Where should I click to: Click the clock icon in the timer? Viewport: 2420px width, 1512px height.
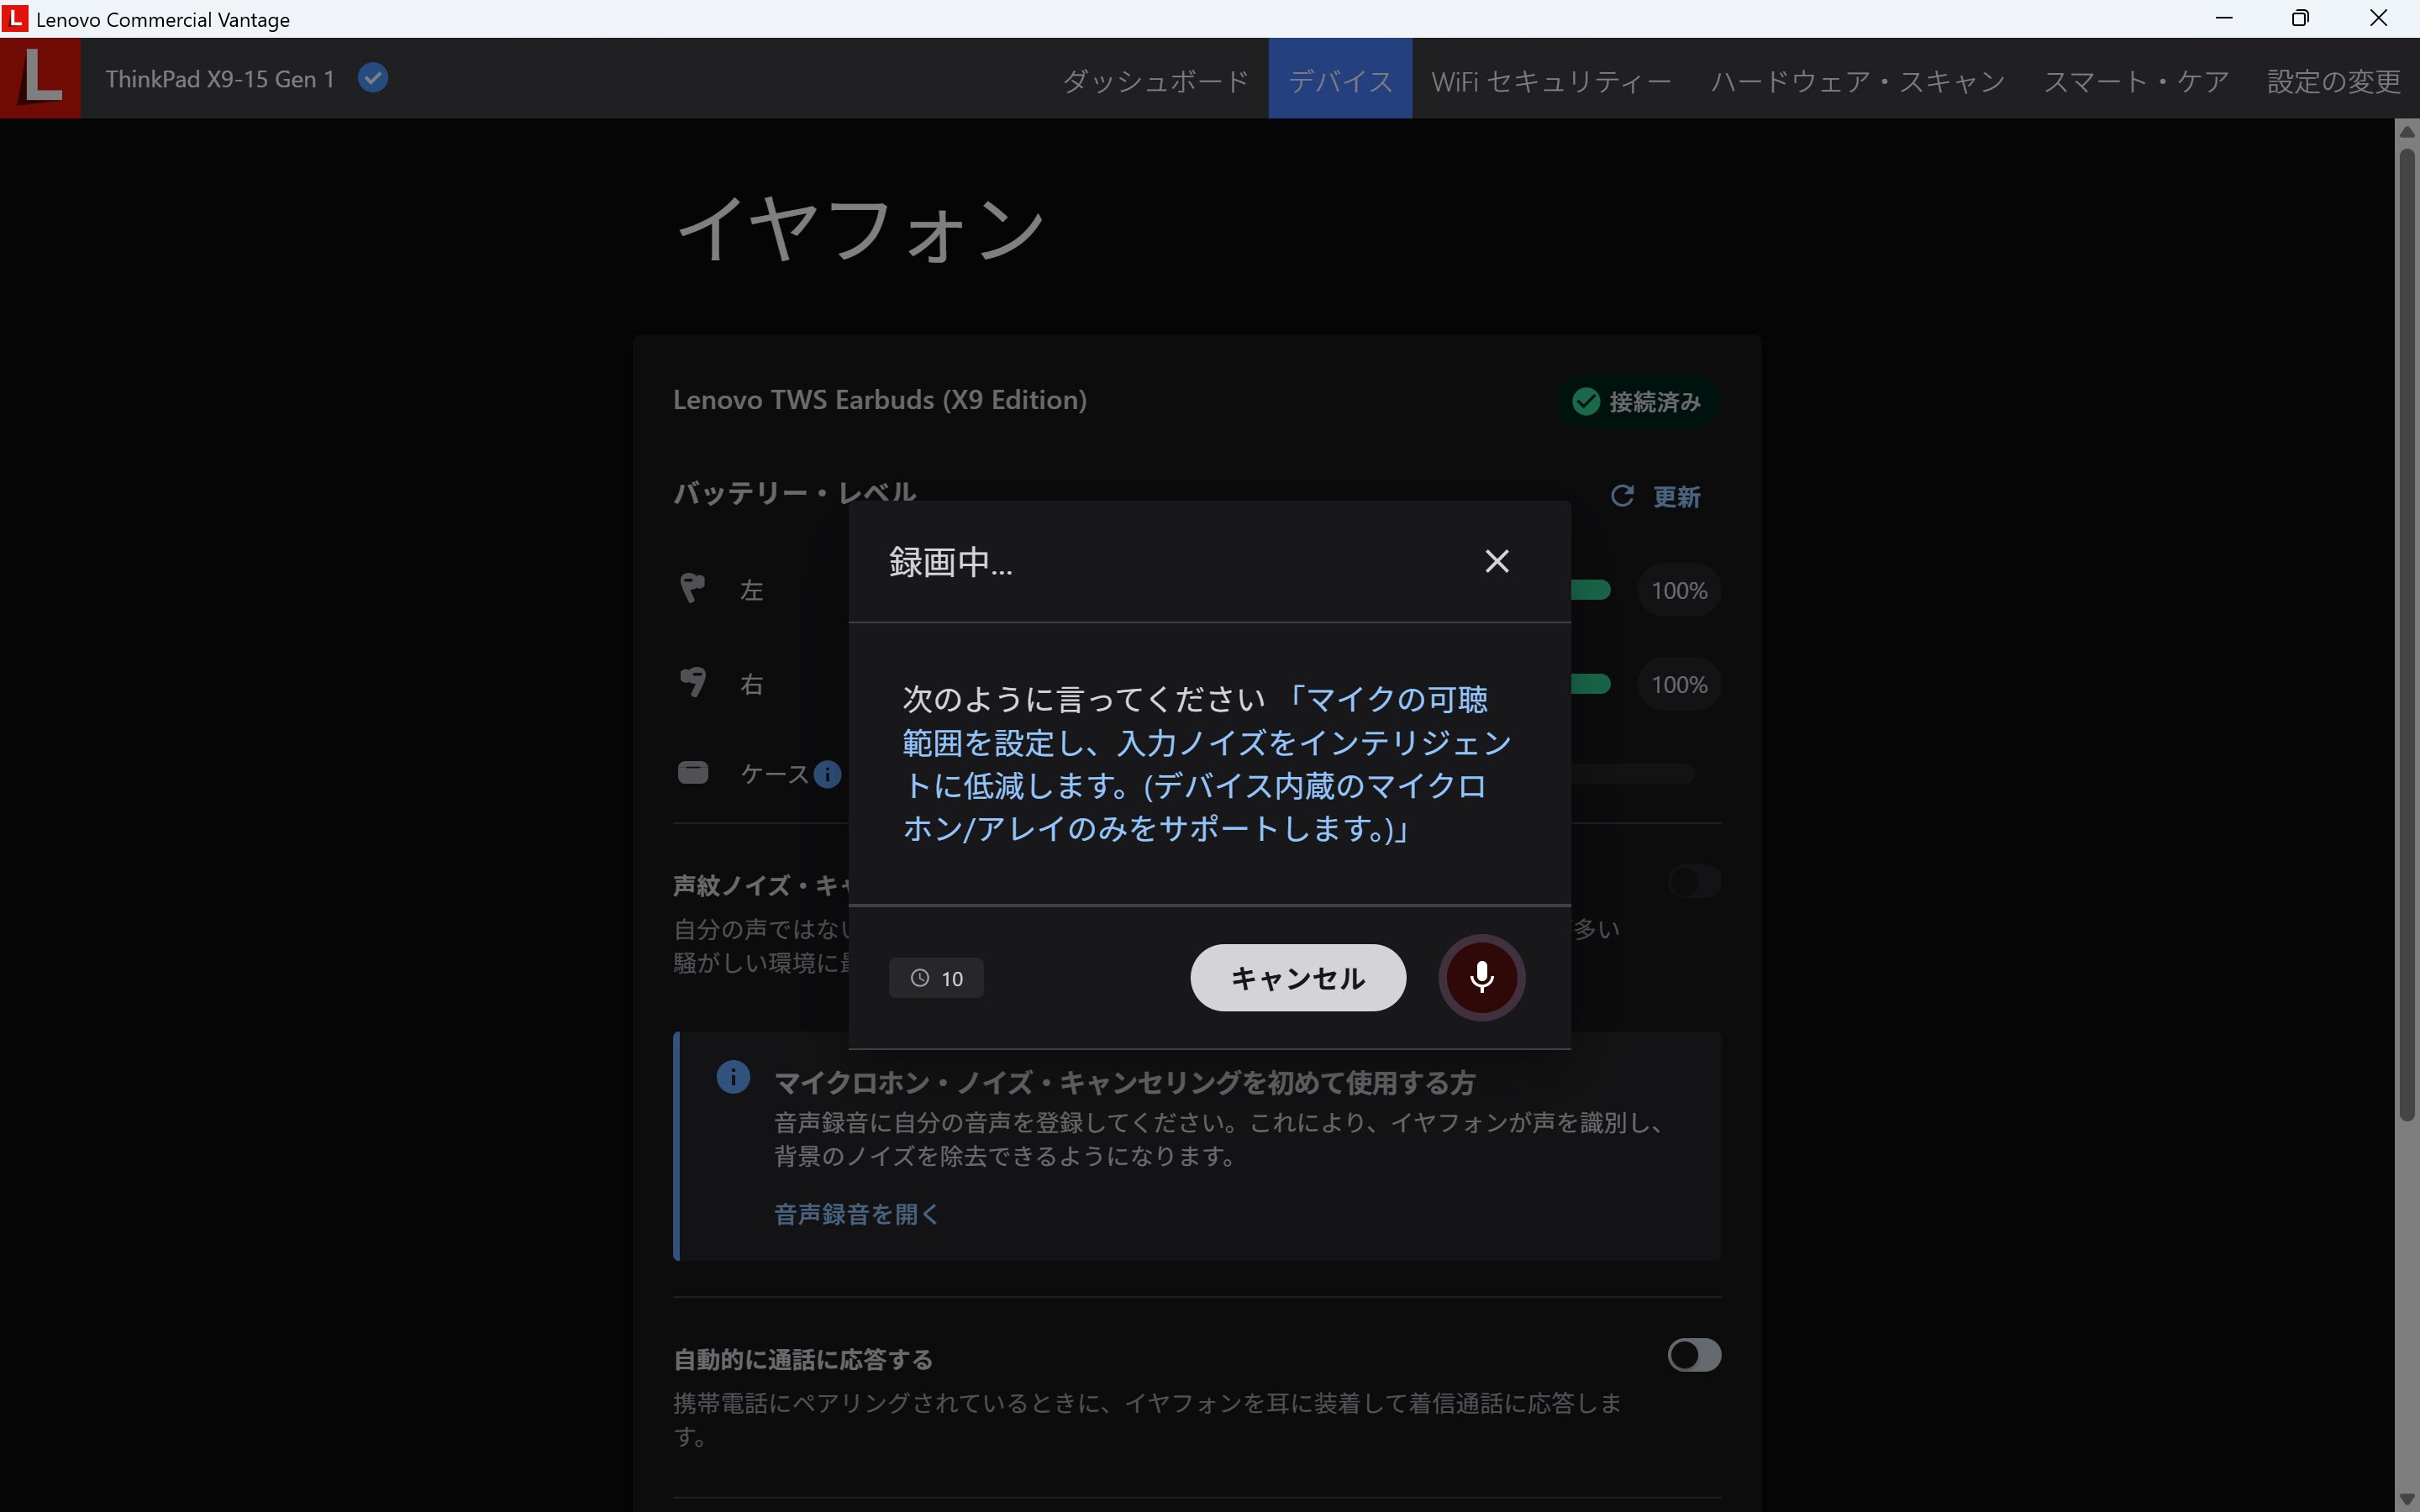pos(919,978)
